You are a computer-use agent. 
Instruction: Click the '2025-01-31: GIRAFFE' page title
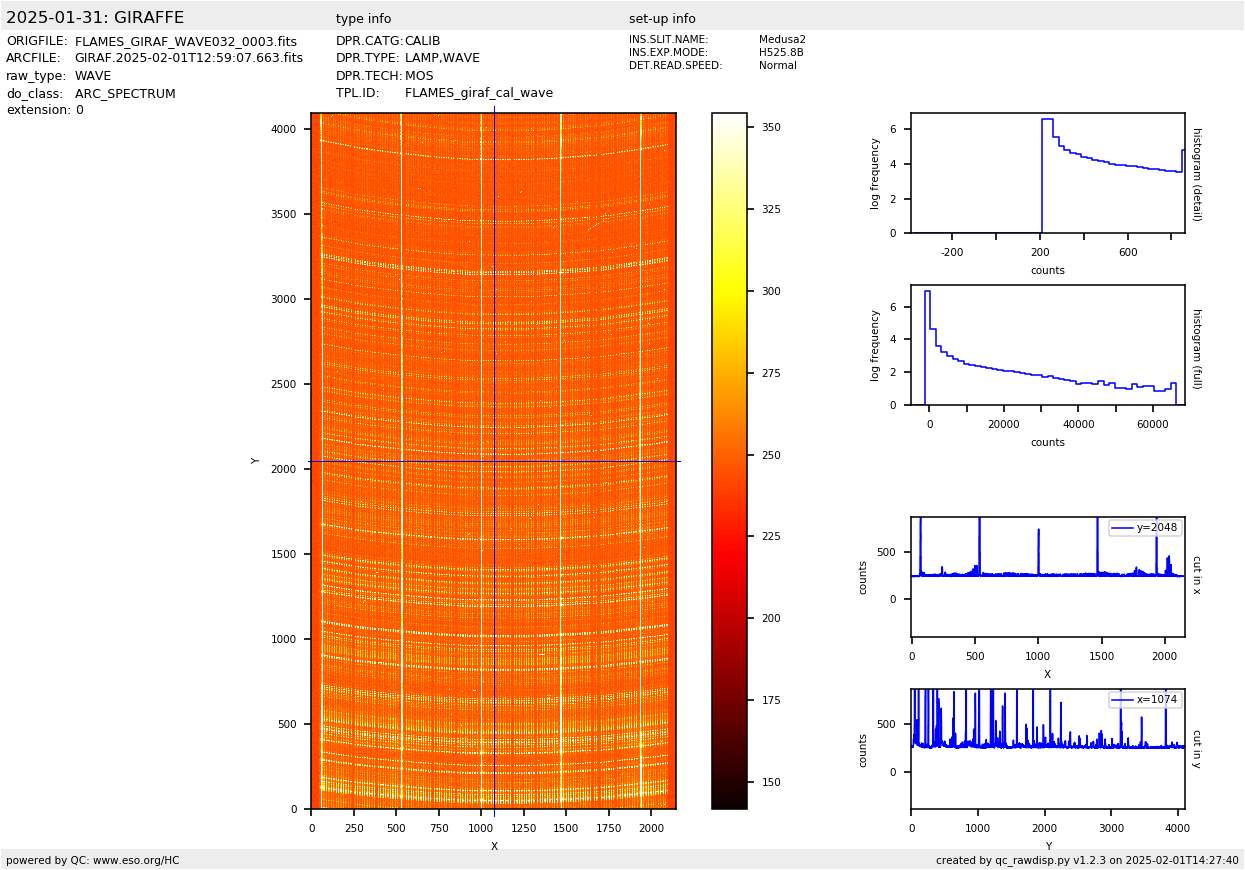point(95,18)
